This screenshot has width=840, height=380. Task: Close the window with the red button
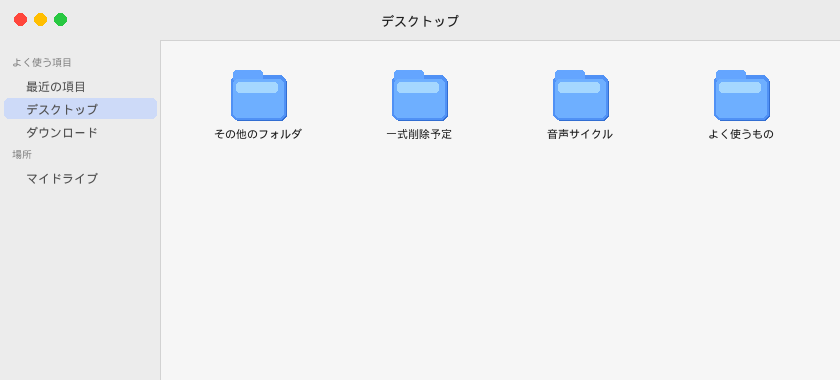click(20, 20)
